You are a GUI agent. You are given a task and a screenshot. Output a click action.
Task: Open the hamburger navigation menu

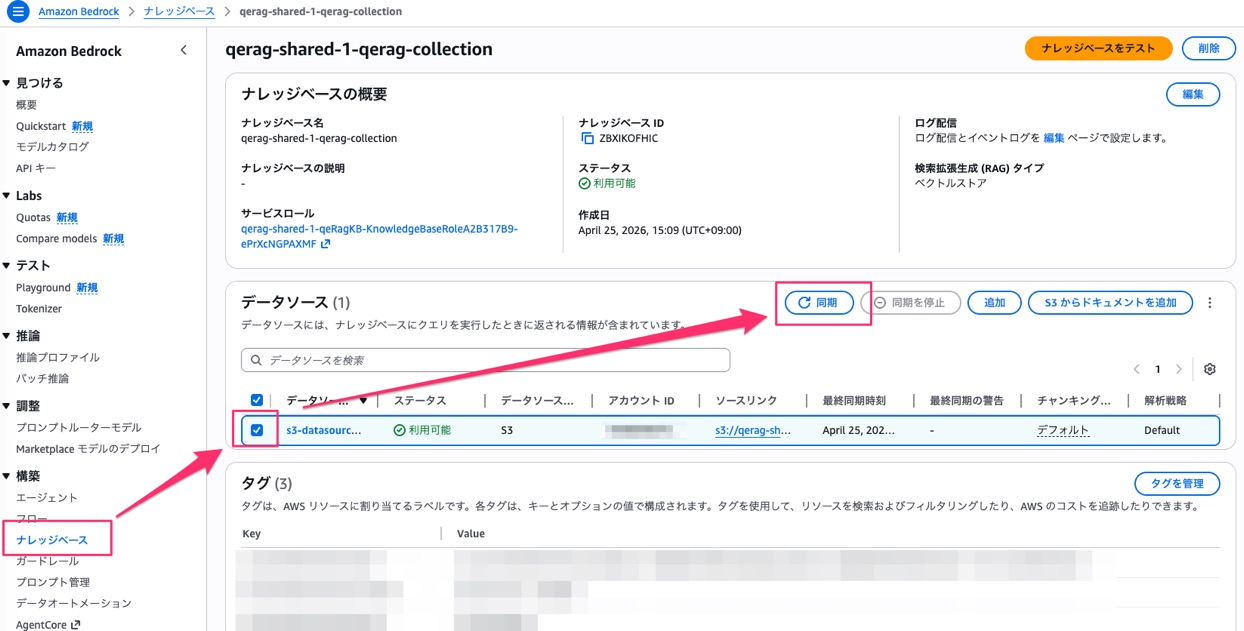17,12
